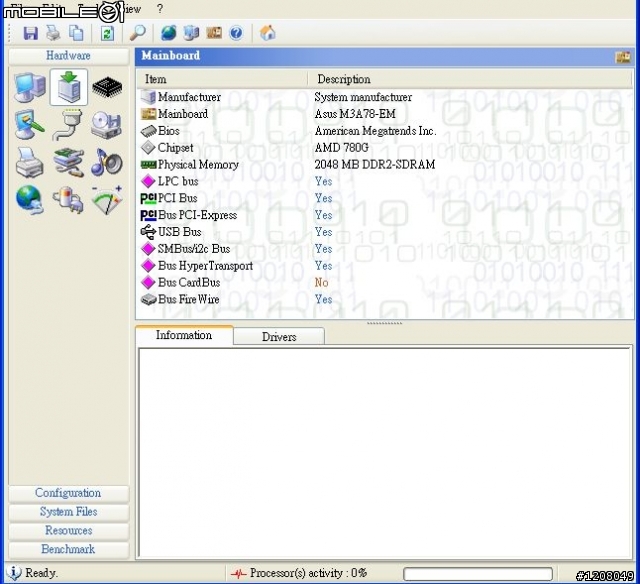Select the Physical Memory row
The width and height of the screenshot is (640, 584).
coord(384,164)
